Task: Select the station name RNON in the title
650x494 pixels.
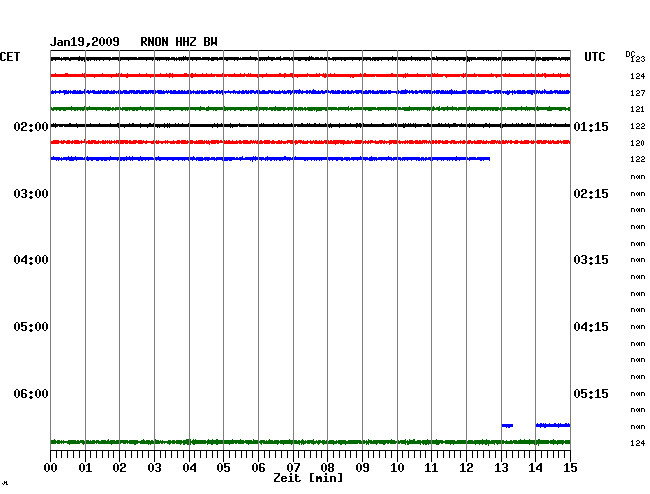Action: tap(154, 42)
